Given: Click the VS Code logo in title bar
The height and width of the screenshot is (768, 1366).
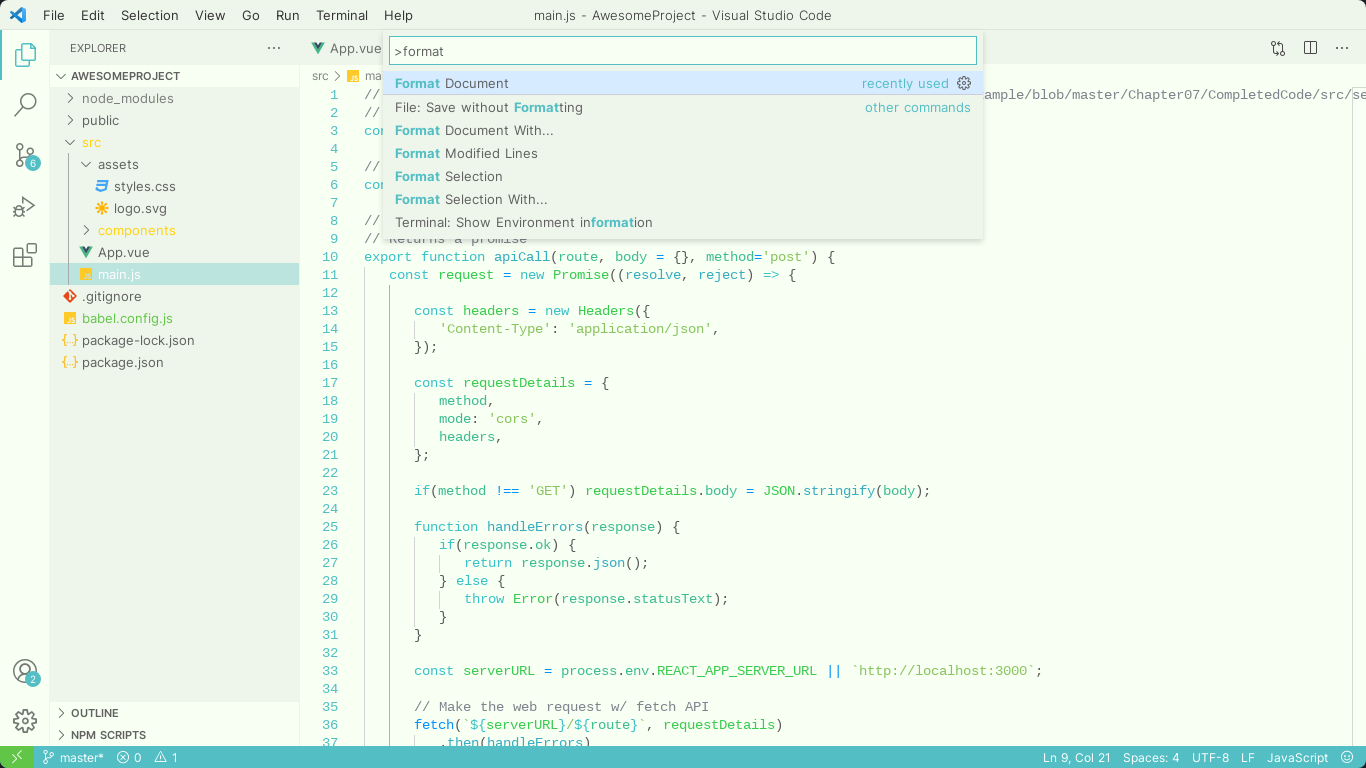Looking at the screenshot, I should tap(17, 15).
